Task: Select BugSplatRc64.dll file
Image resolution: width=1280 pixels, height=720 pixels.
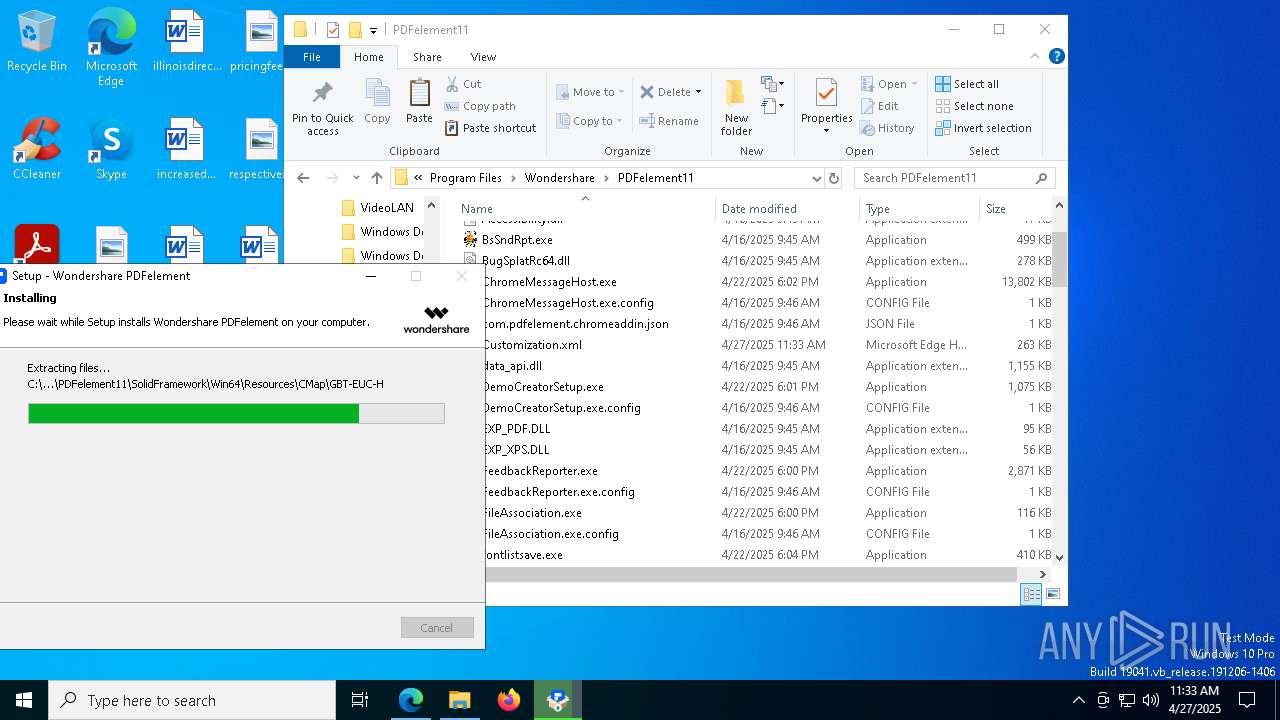Action: tap(525, 261)
